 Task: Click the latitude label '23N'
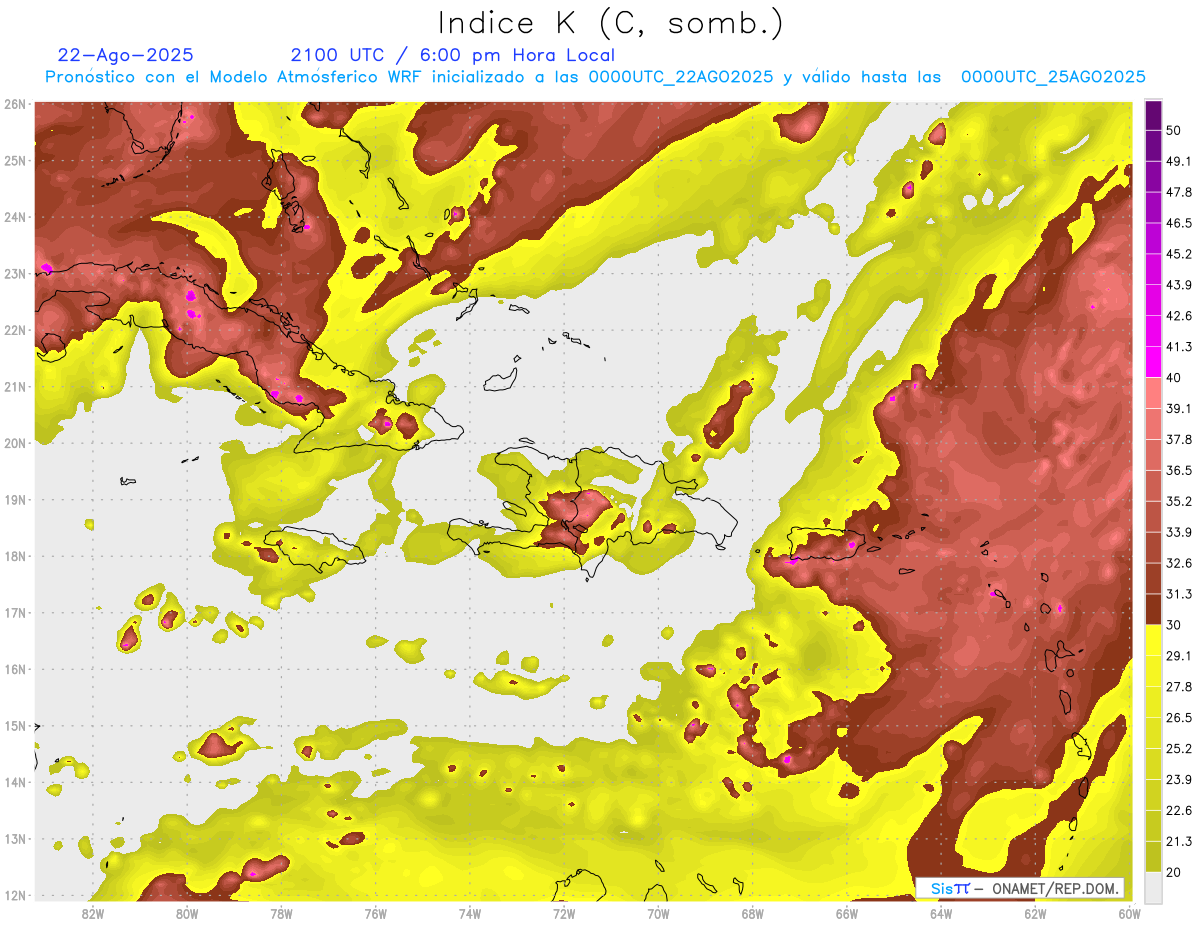click(x=15, y=274)
